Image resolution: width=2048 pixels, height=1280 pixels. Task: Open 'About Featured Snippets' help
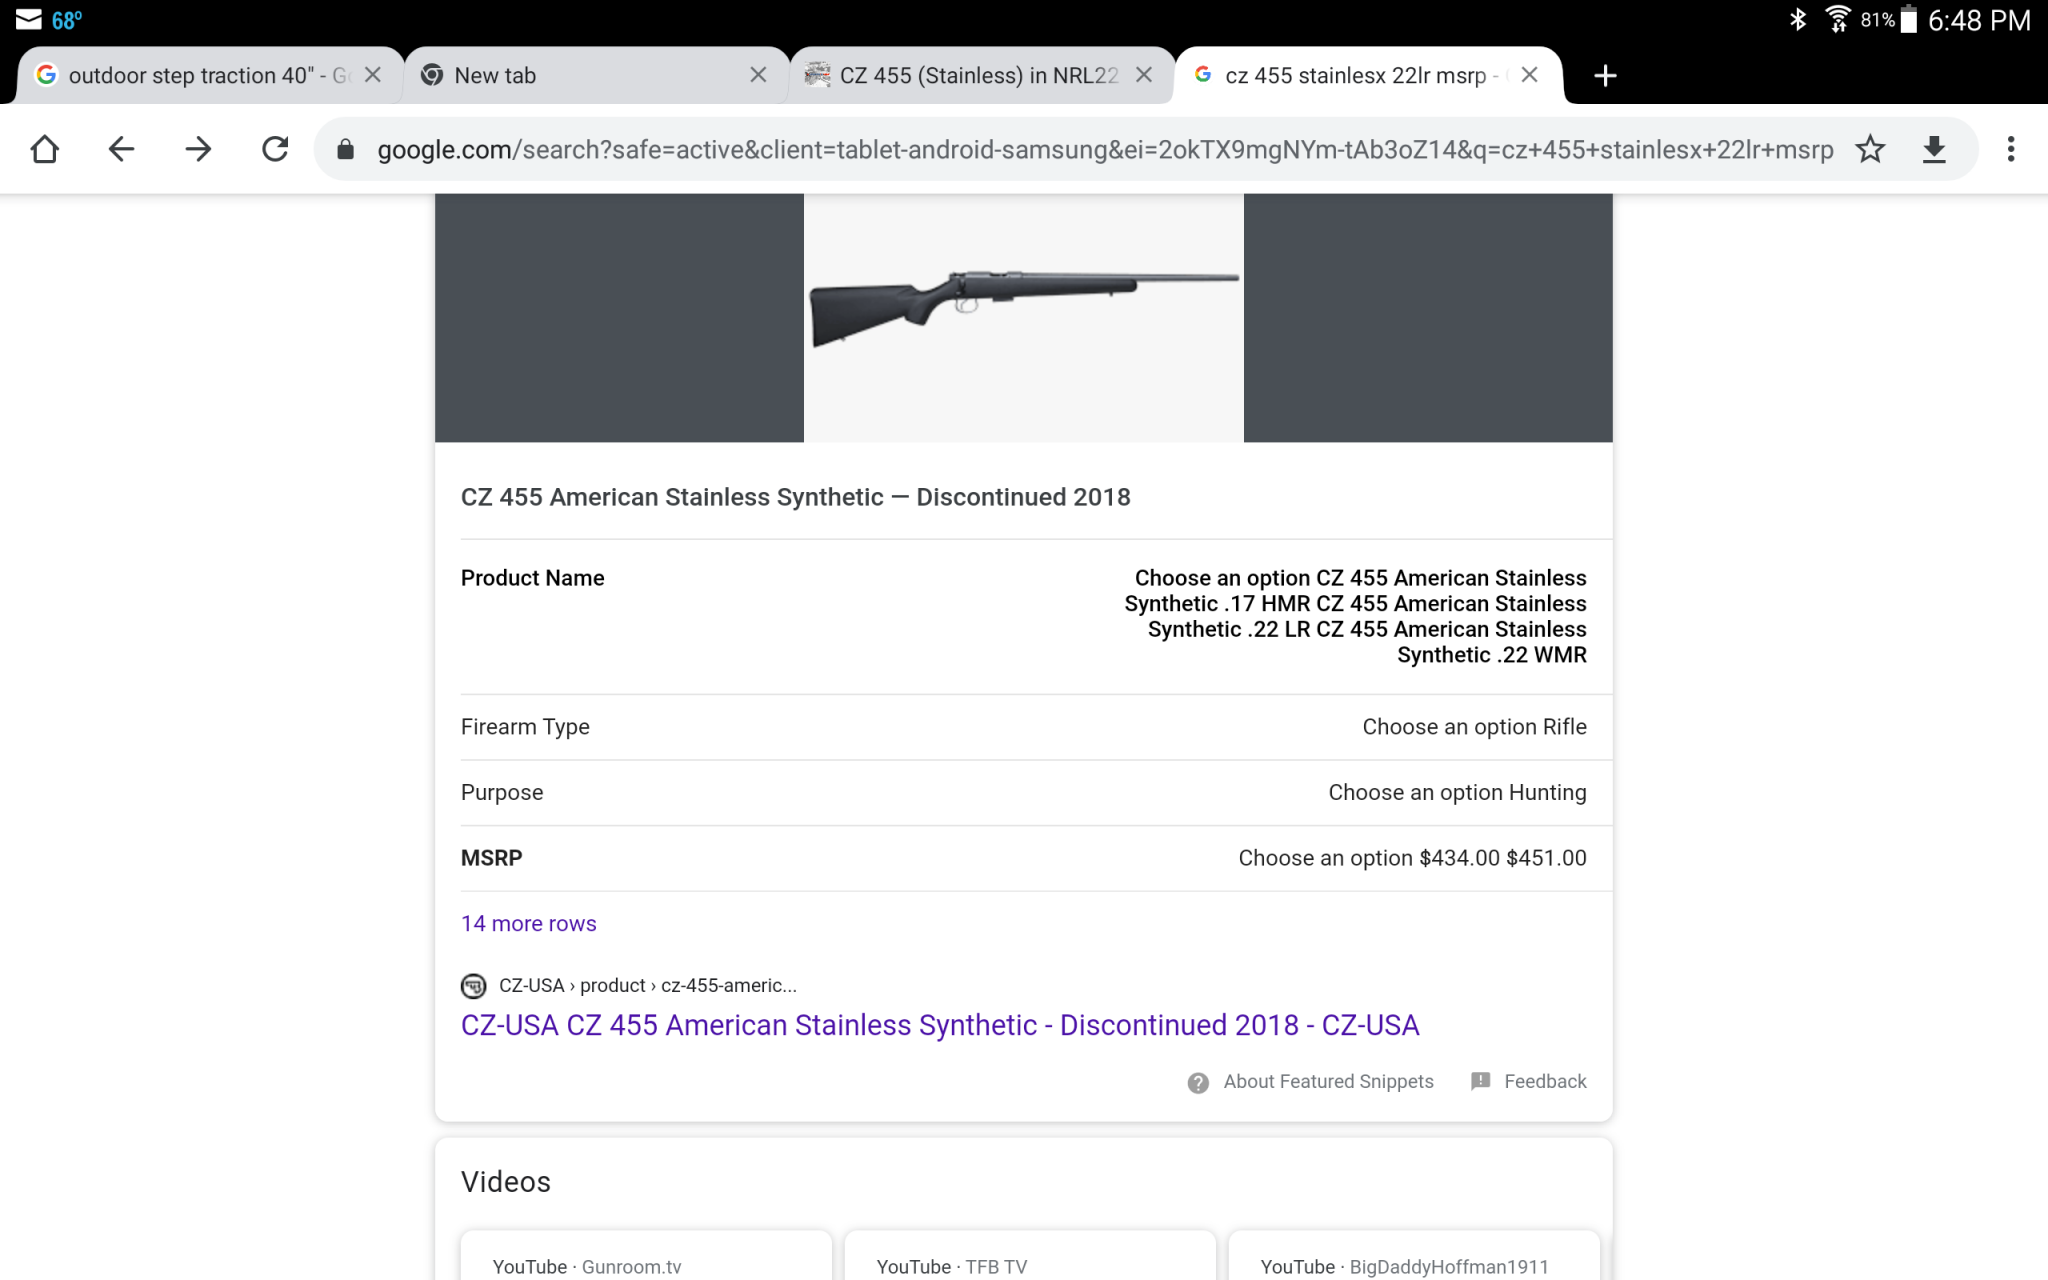pyautogui.click(x=1328, y=1082)
